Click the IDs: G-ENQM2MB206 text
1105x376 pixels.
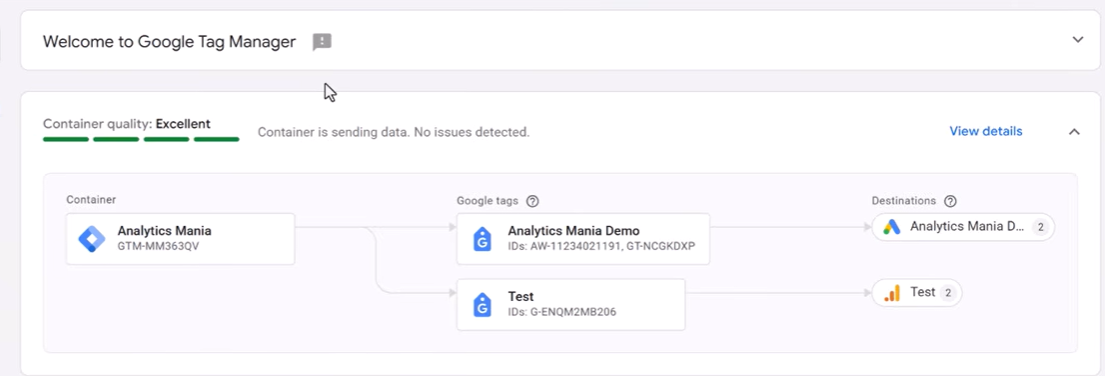point(562,311)
